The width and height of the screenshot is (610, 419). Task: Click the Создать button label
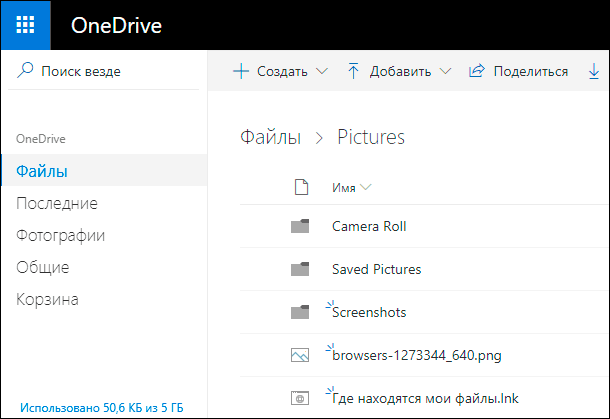pos(282,72)
